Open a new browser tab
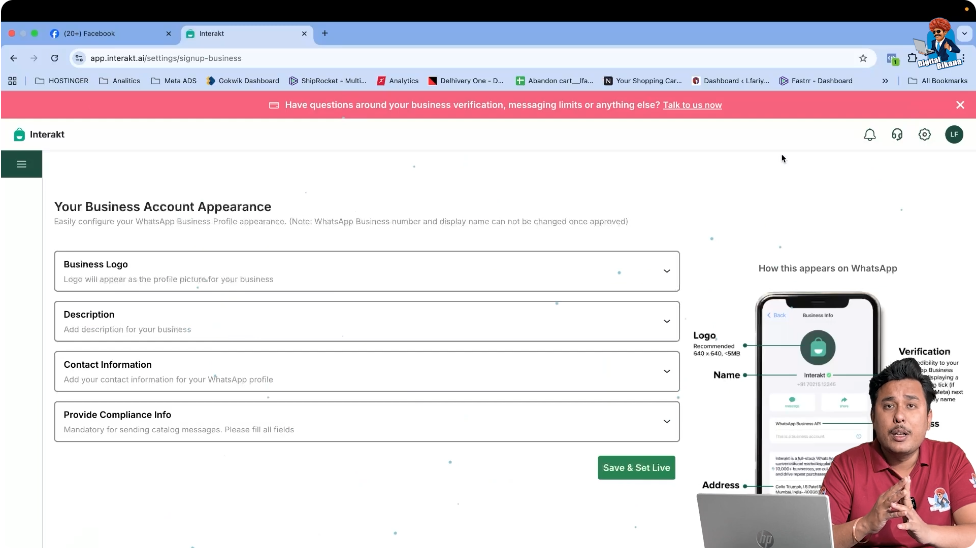978x549 pixels. [x=324, y=33]
